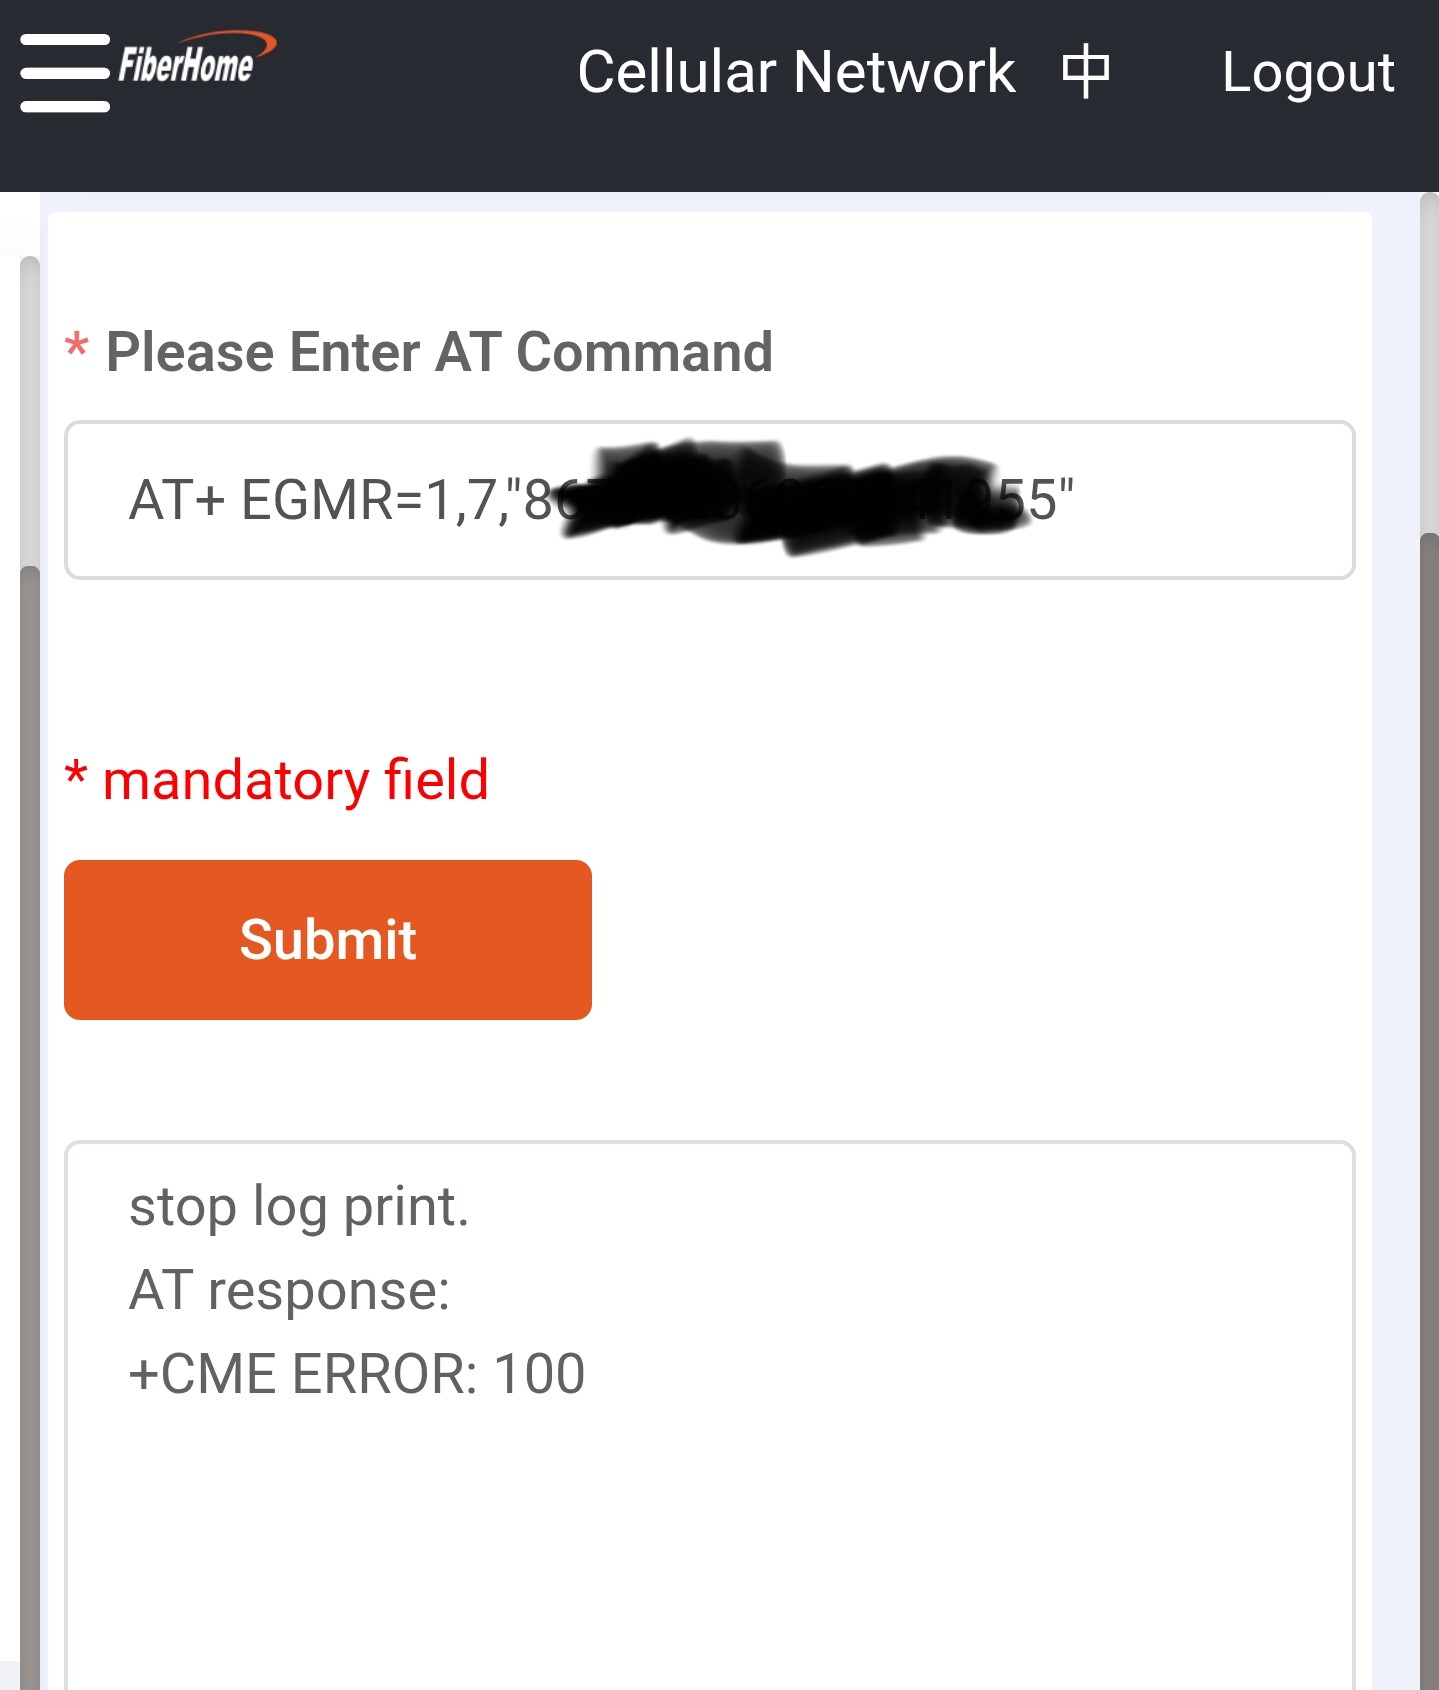
Task: Click the 'AT response:' output line
Action: [290, 1290]
